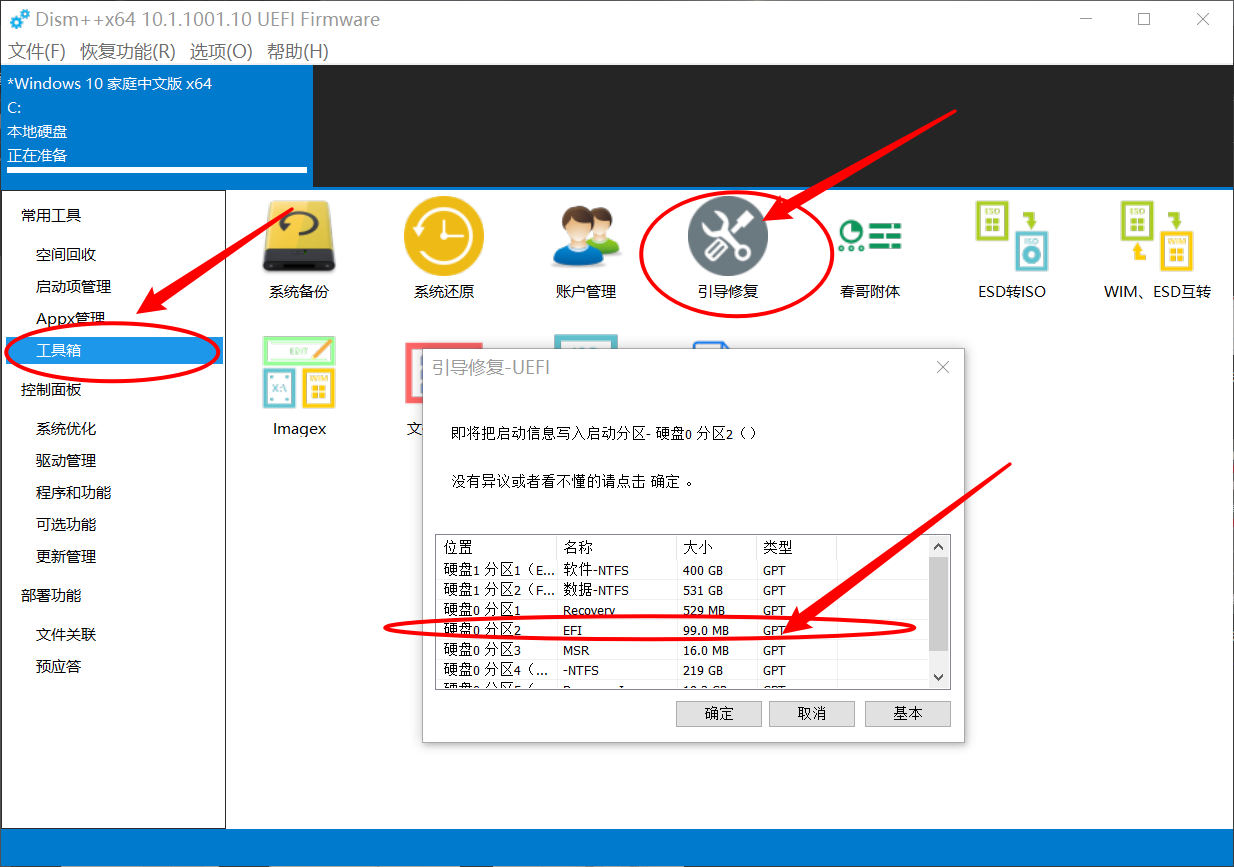1234x867 pixels.
Task: Minimize the Dism++ window
Action: (x=1087, y=19)
